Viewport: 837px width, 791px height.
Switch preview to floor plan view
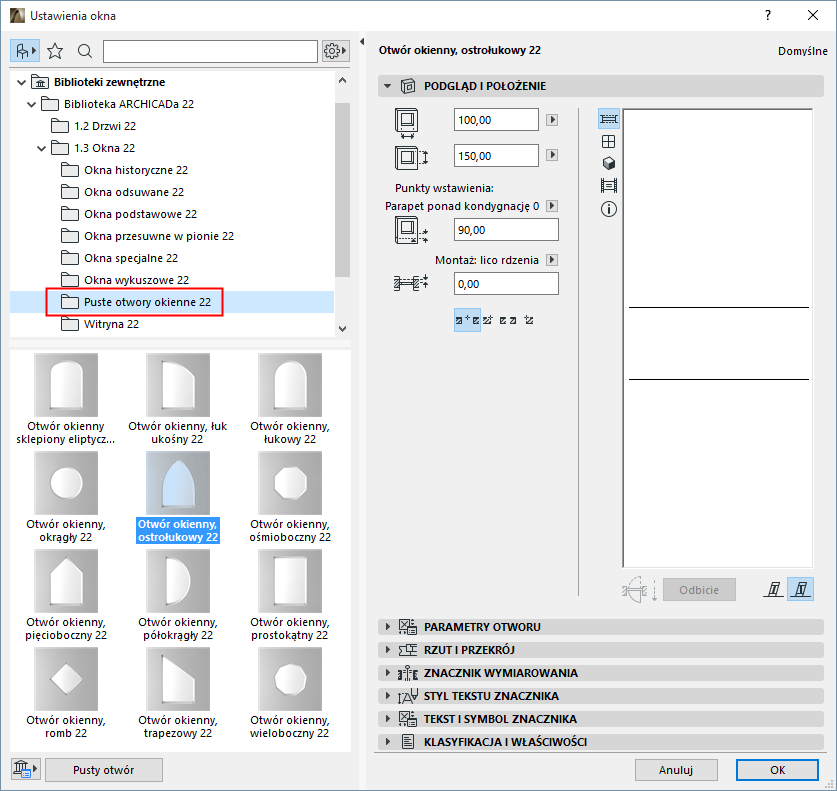(x=609, y=119)
